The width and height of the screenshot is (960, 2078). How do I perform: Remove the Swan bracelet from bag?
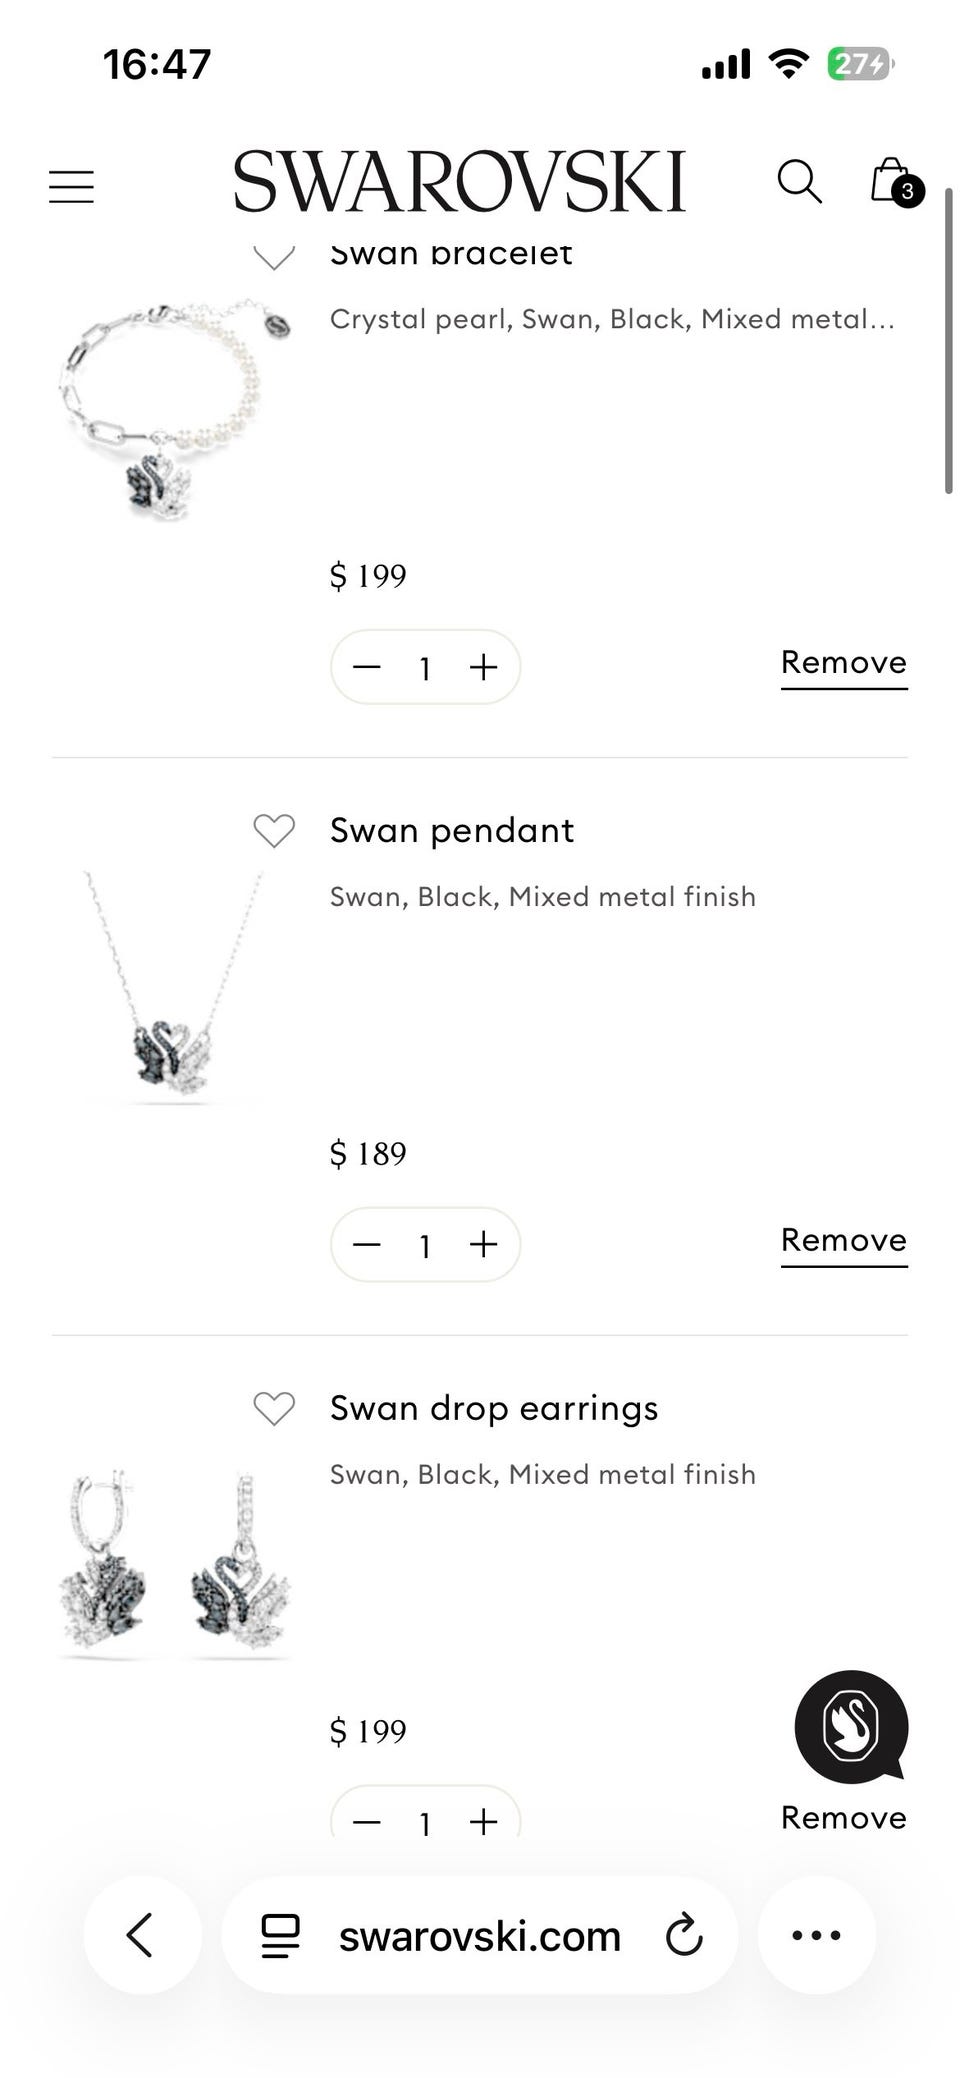843,663
